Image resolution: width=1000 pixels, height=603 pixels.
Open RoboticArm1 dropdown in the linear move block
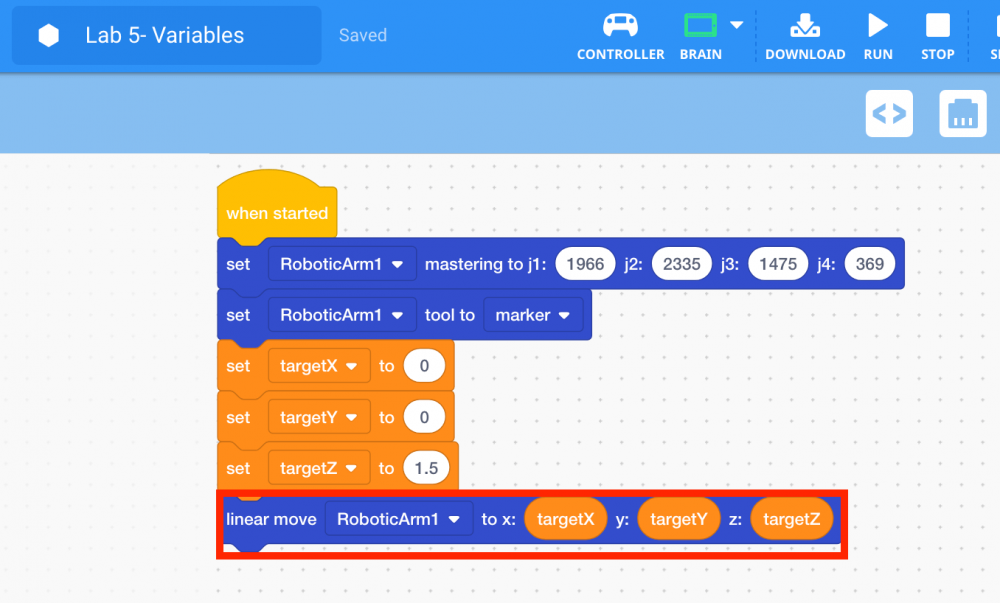pos(398,518)
